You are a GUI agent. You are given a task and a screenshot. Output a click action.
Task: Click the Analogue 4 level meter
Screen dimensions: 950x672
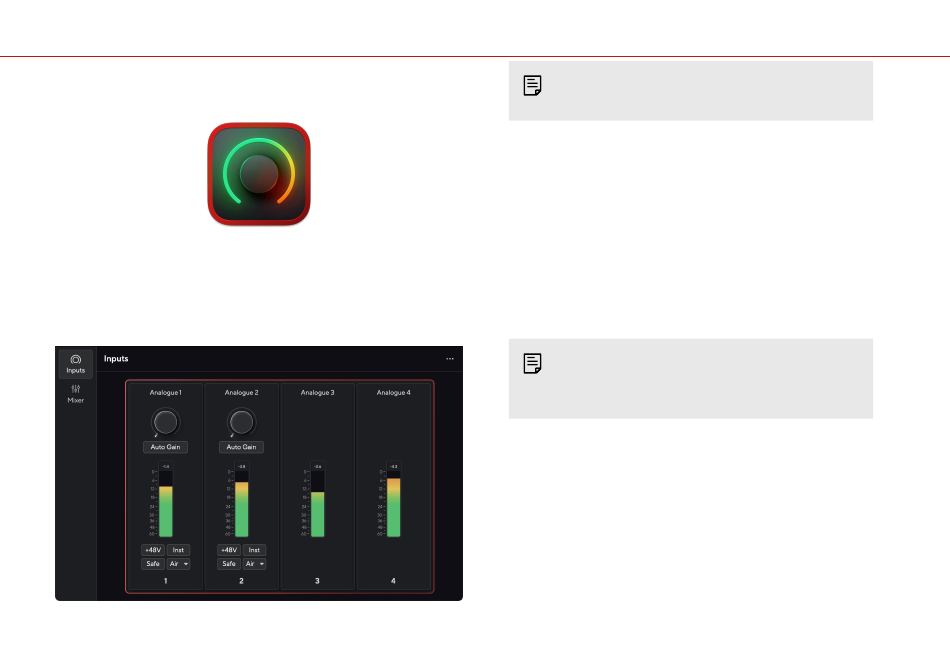click(393, 499)
